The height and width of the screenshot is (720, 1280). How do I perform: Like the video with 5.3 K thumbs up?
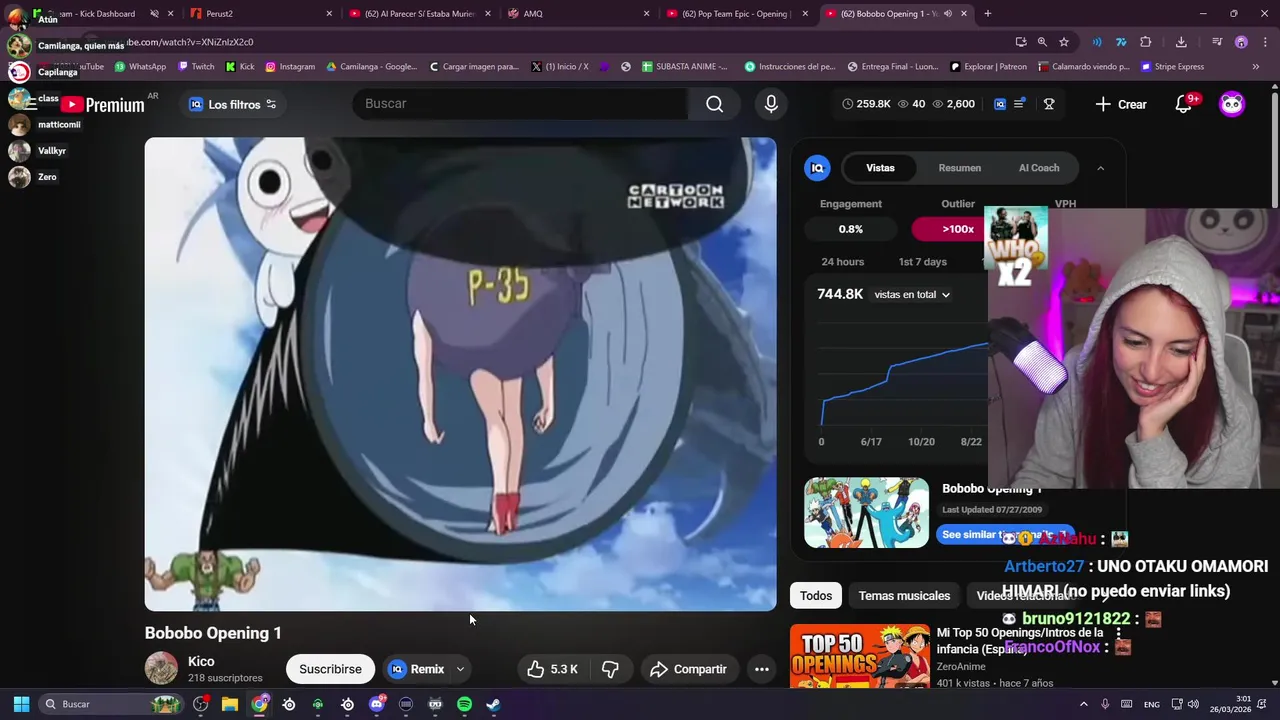(552, 669)
